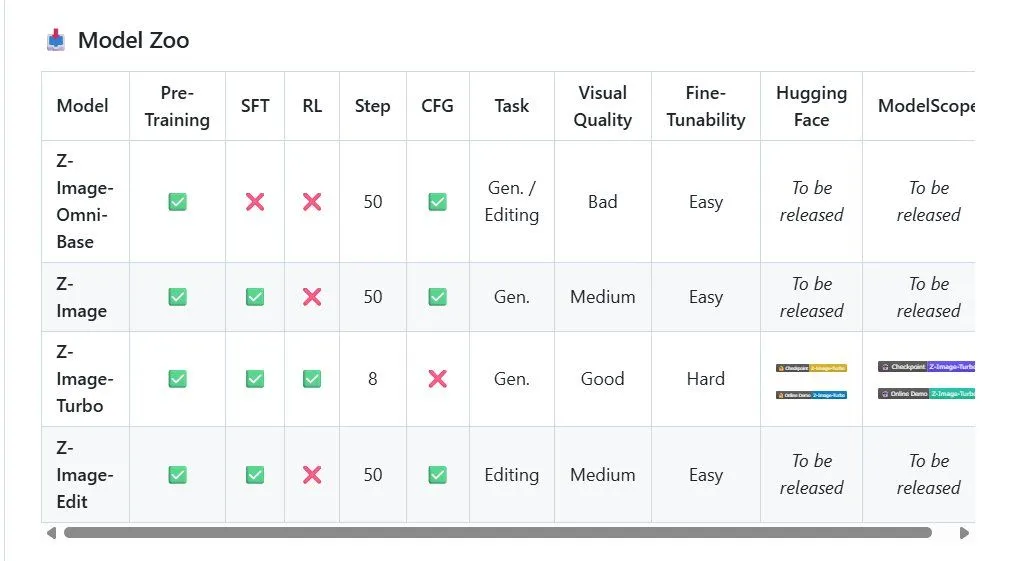The width and height of the screenshot is (1009, 561).
Task: Open ModelScope Checkpoint badge for Z-Image-Turbo
Action: point(926,367)
